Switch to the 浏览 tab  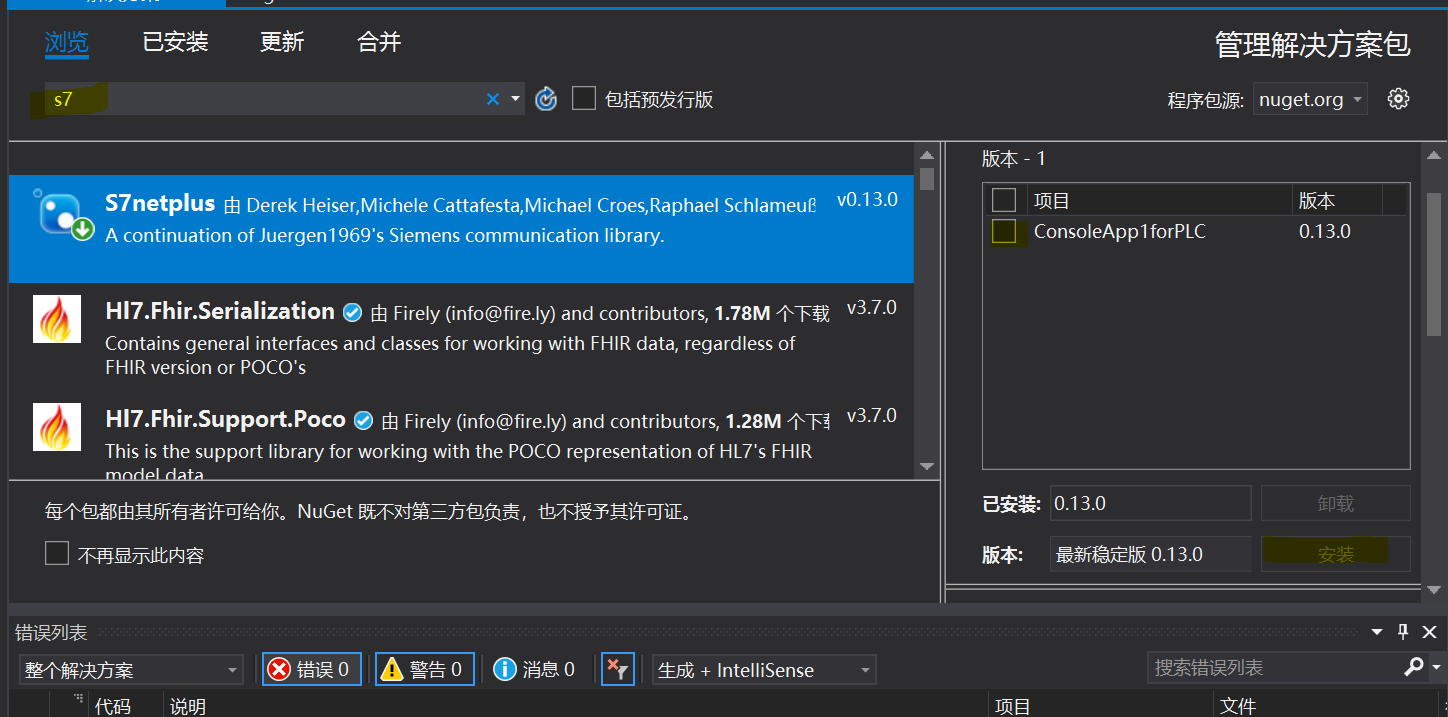pyautogui.click(x=67, y=42)
